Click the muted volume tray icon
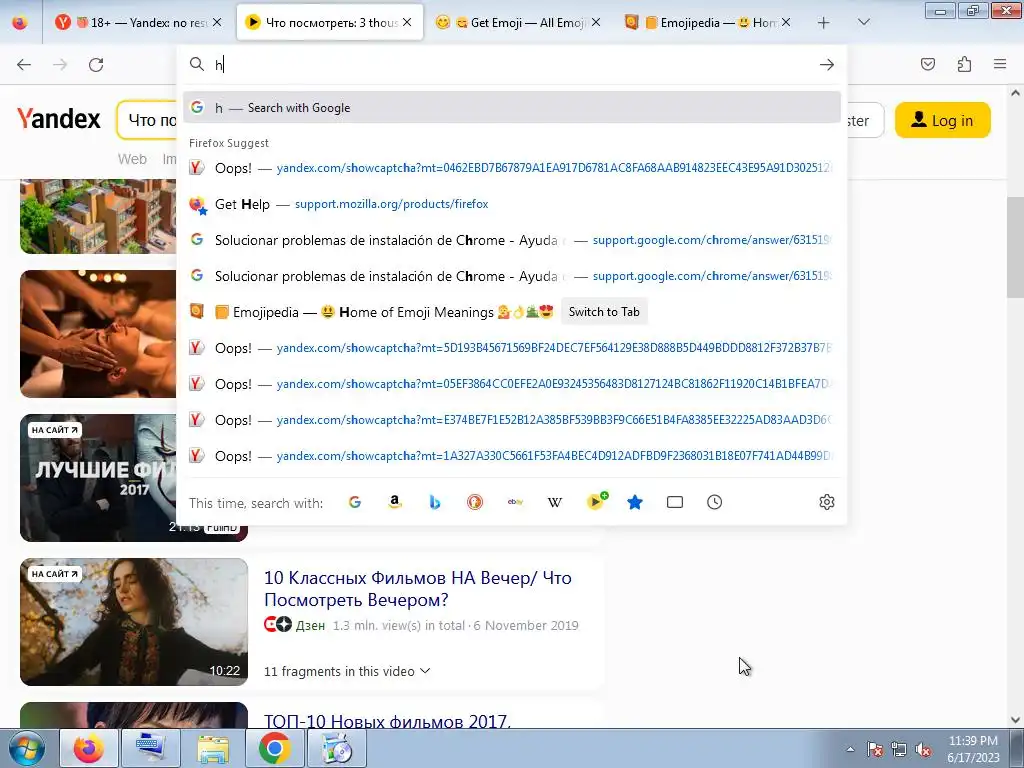This screenshot has width=1024, height=768. (923, 749)
